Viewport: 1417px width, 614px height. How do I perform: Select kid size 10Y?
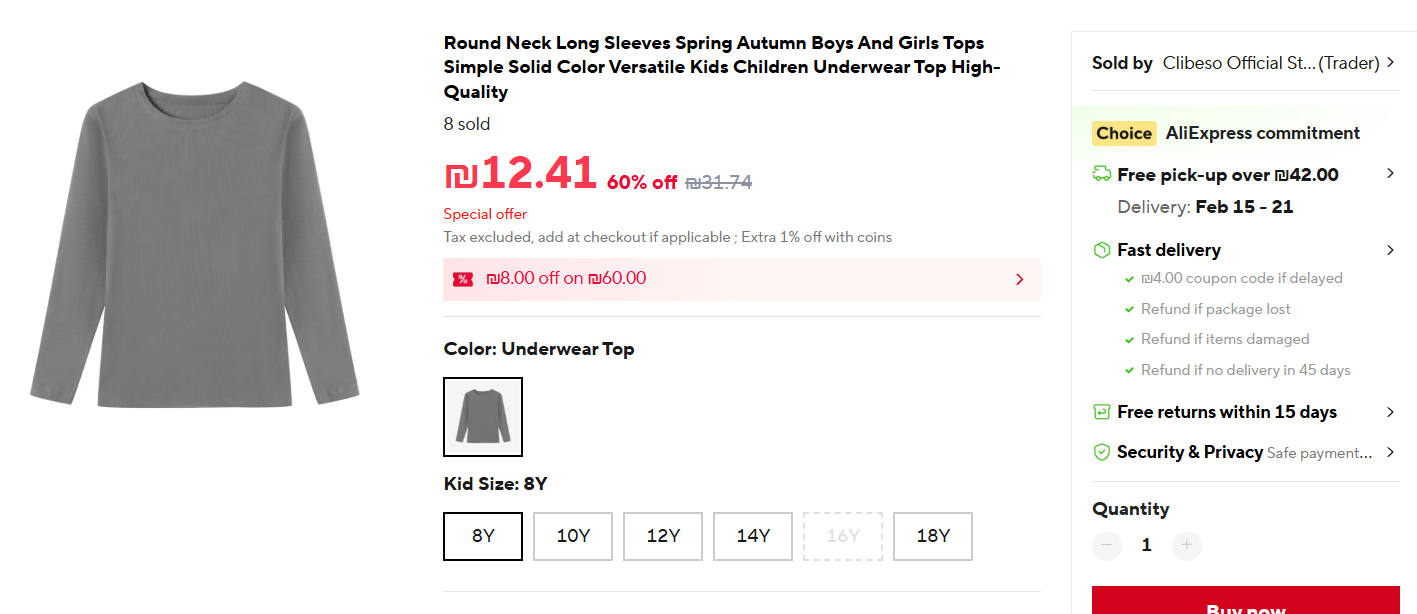click(x=573, y=536)
